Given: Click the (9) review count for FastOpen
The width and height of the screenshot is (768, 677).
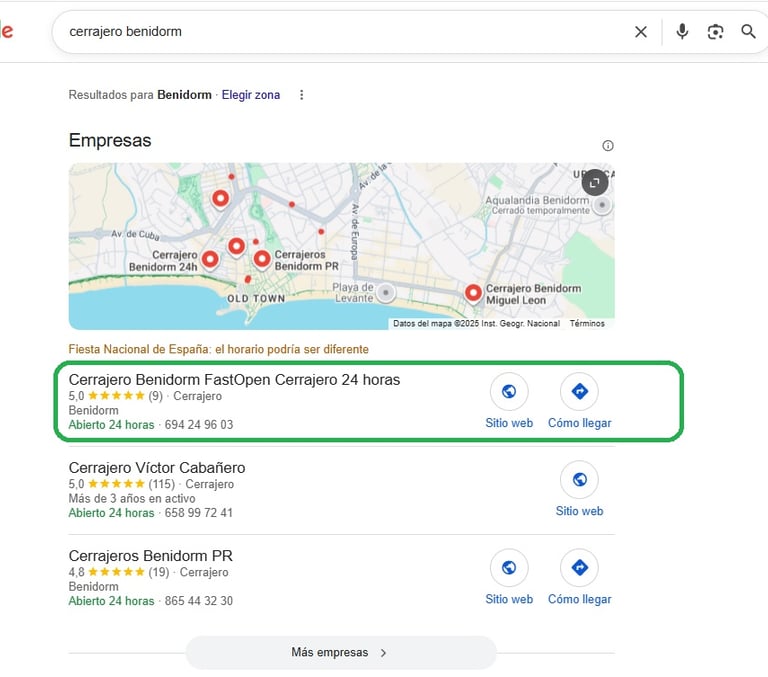Looking at the screenshot, I should pyautogui.click(x=155, y=396).
